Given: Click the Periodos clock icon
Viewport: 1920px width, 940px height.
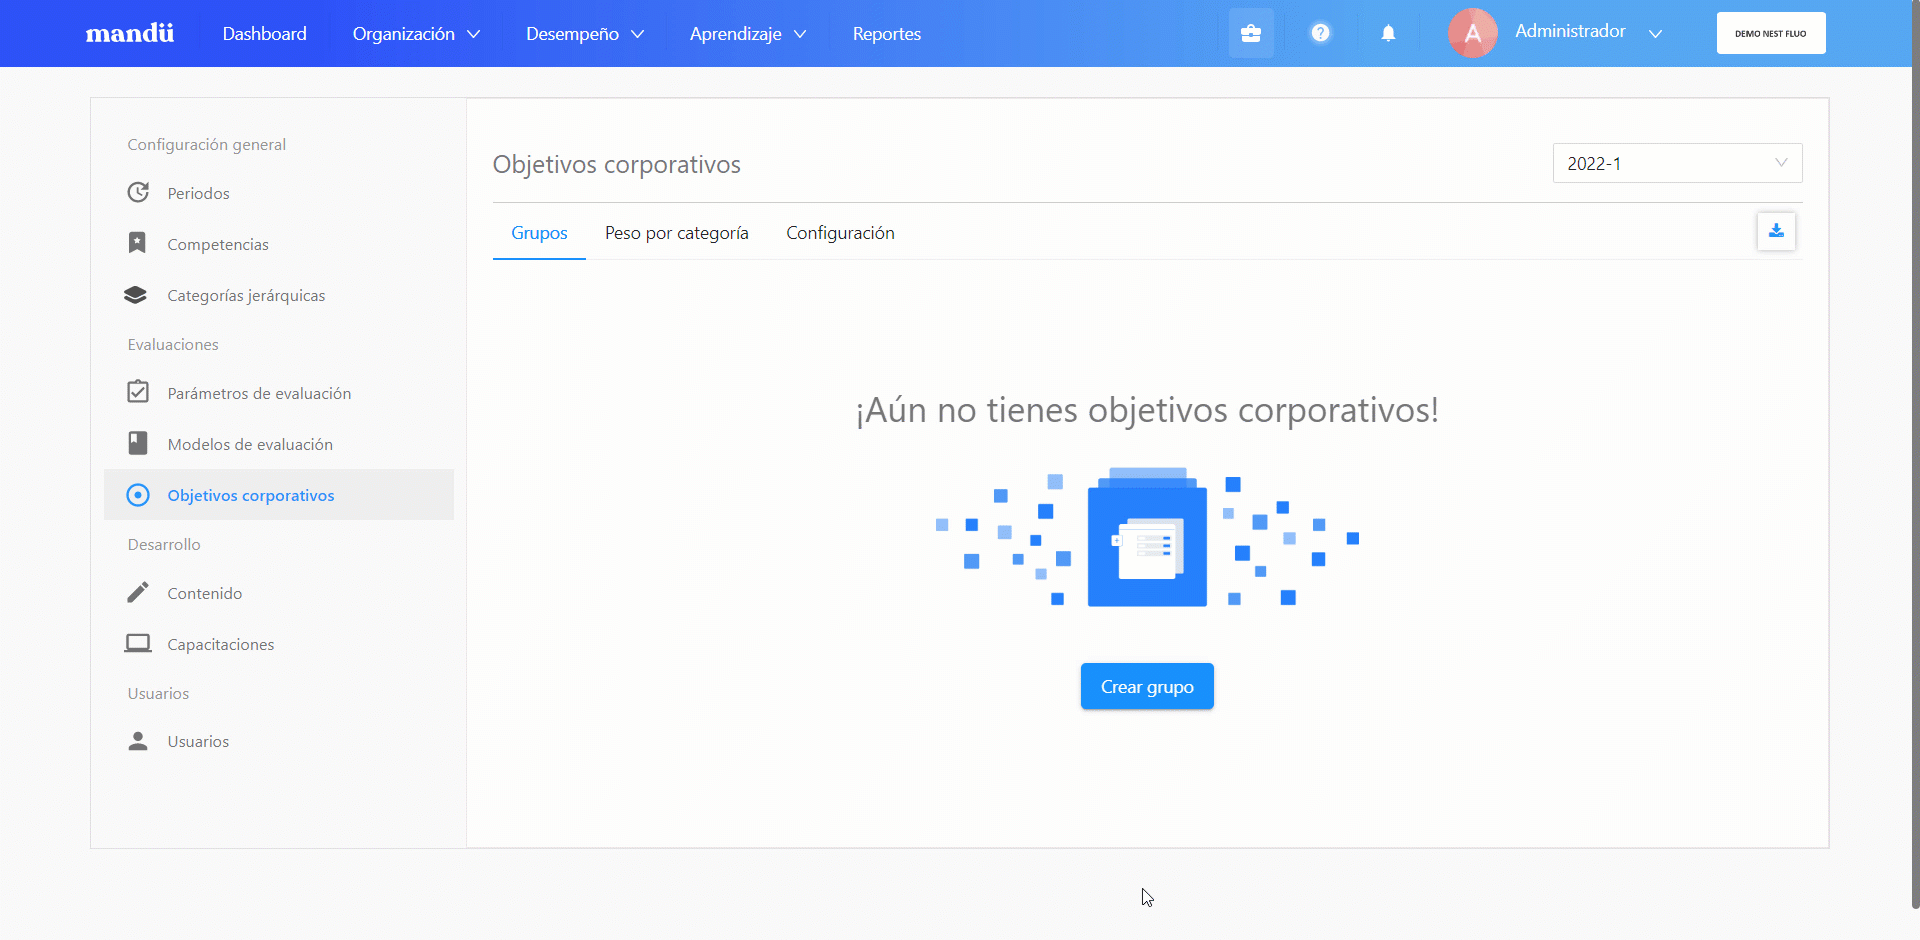Looking at the screenshot, I should (x=138, y=192).
